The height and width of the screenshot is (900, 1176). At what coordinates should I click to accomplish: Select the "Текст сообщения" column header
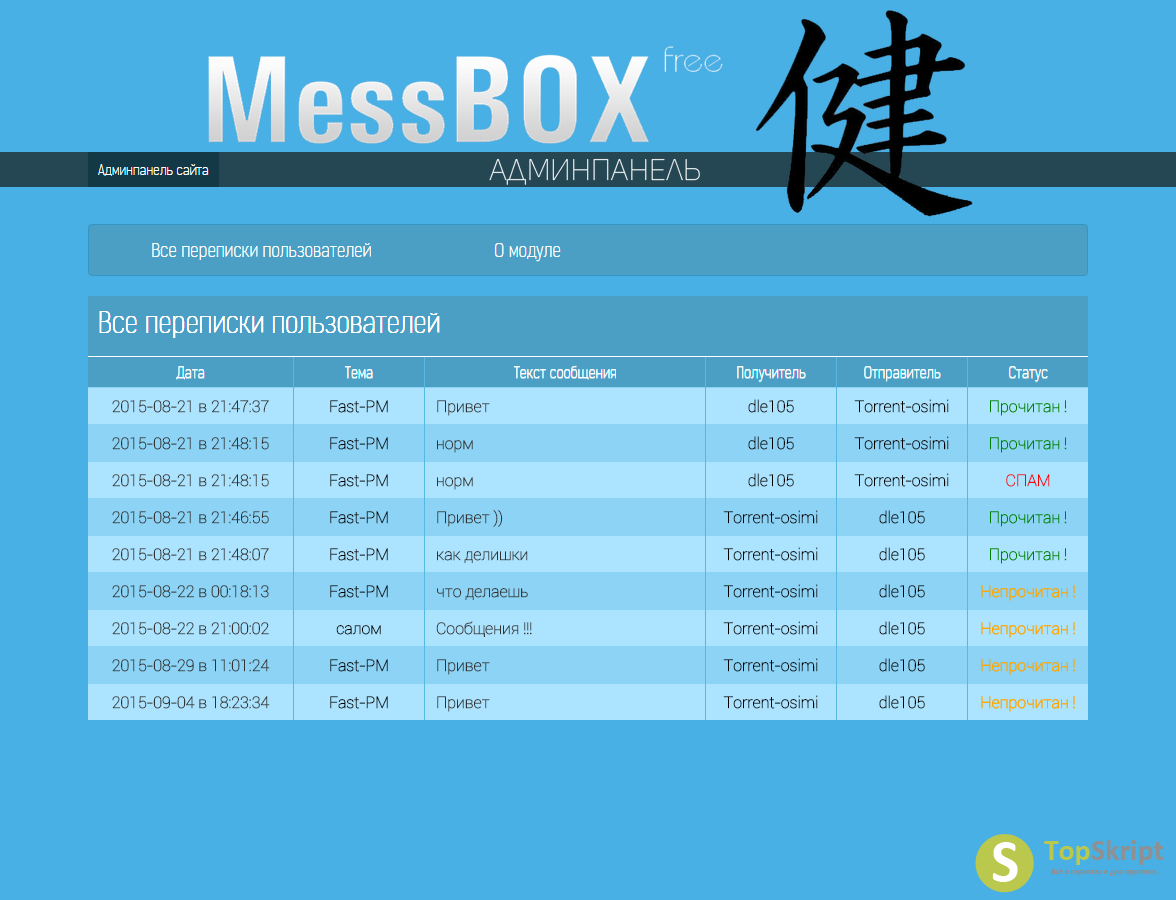[x=565, y=373]
